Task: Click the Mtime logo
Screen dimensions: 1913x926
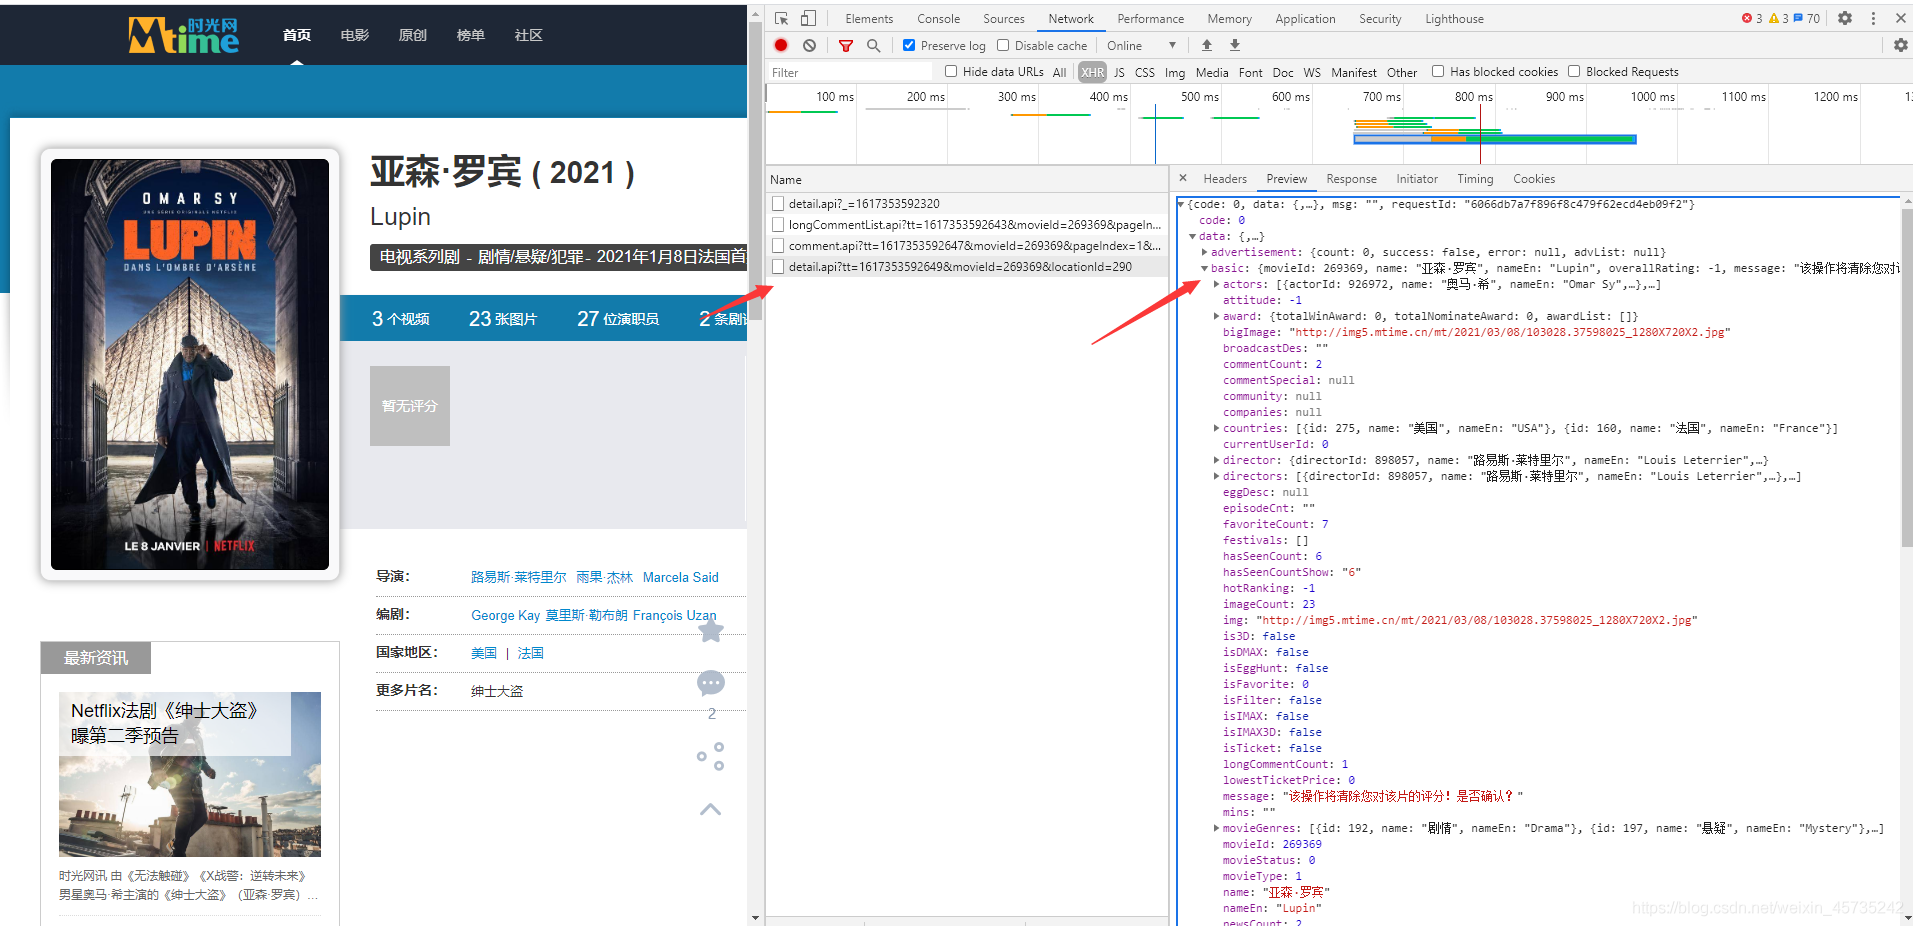Action: pos(184,35)
